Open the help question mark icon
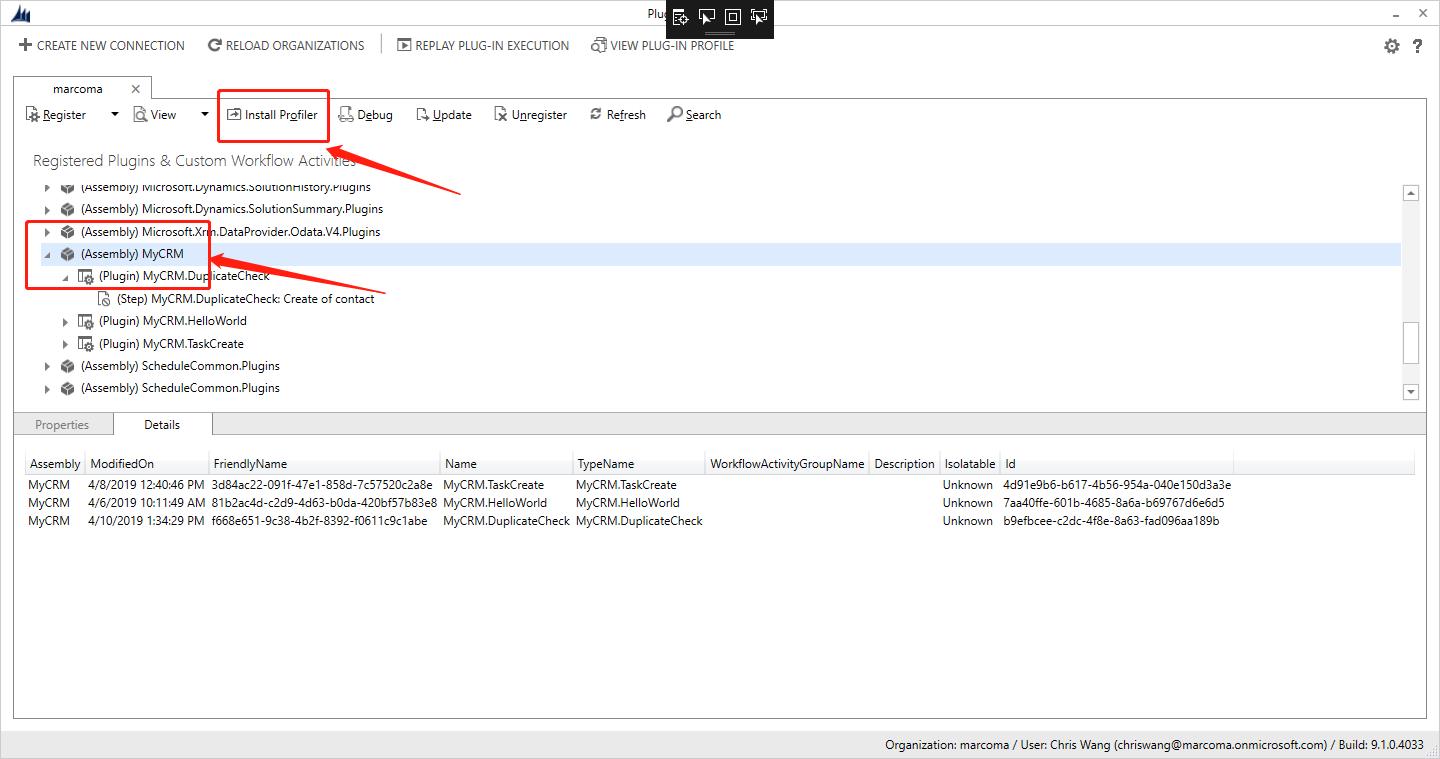The height and width of the screenshot is (759, 1440). click(x=1417, y=46)
